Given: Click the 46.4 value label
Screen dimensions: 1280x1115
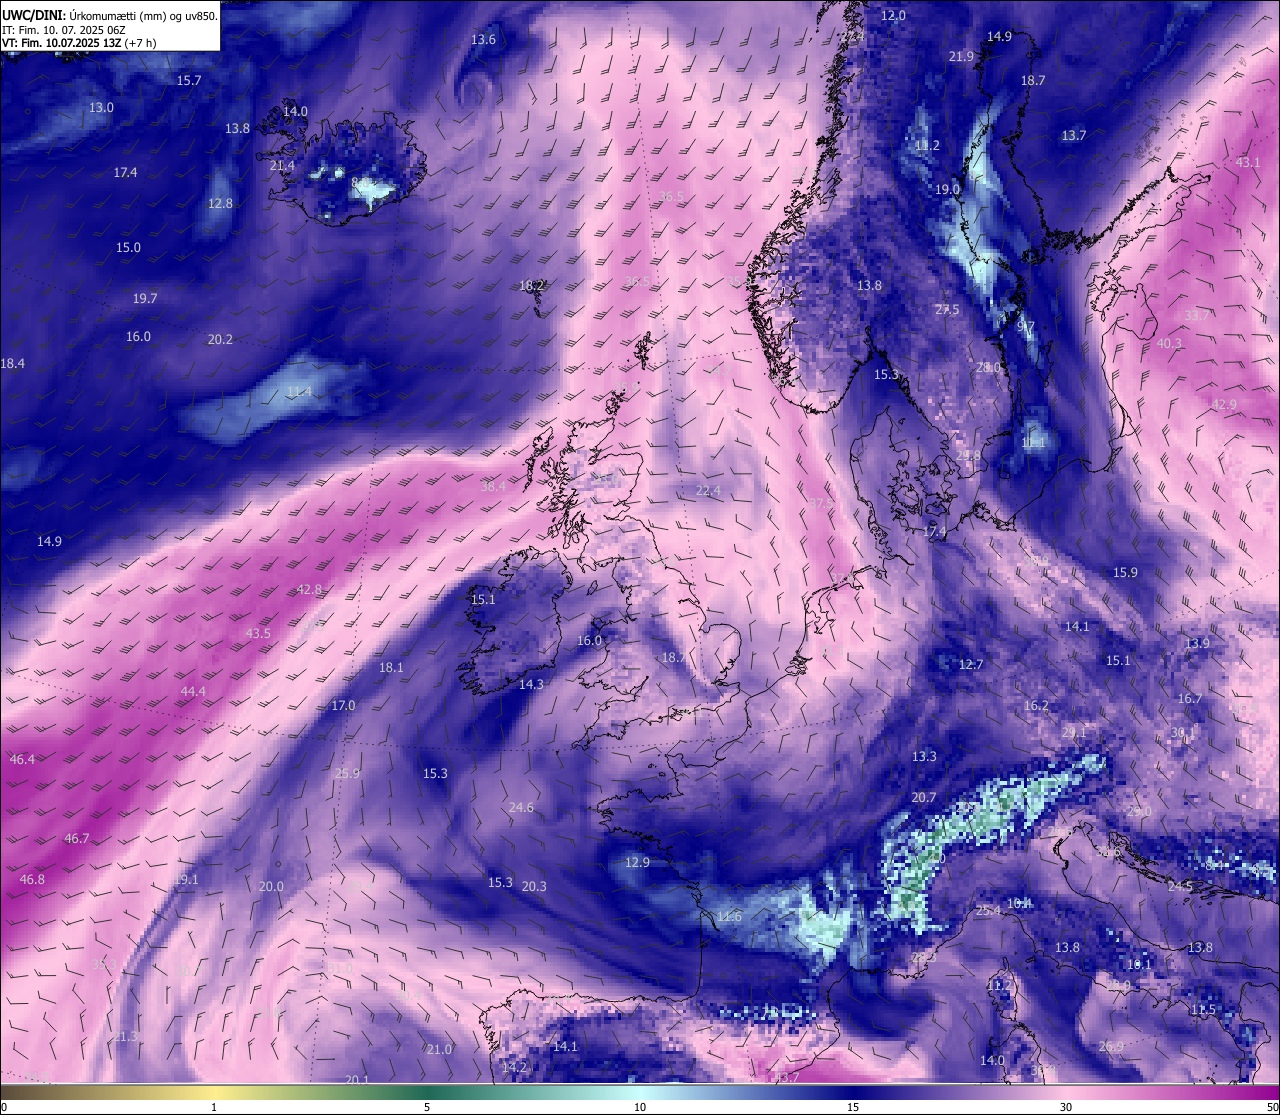Looking at the screenshot, I should click(22, 759).
